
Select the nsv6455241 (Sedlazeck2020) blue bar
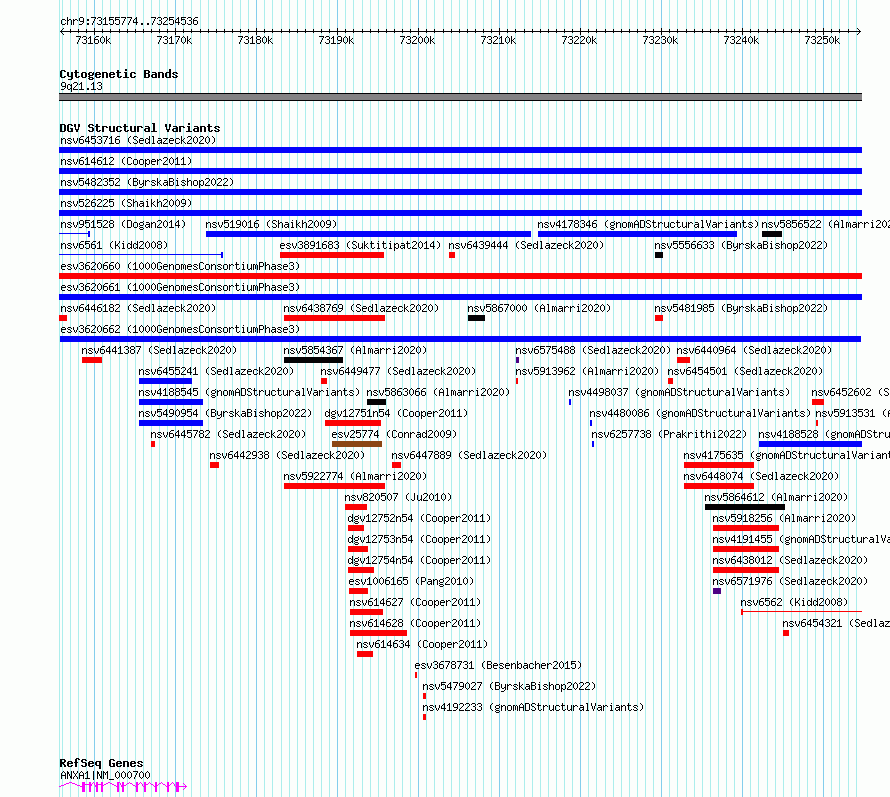[165, 381]
